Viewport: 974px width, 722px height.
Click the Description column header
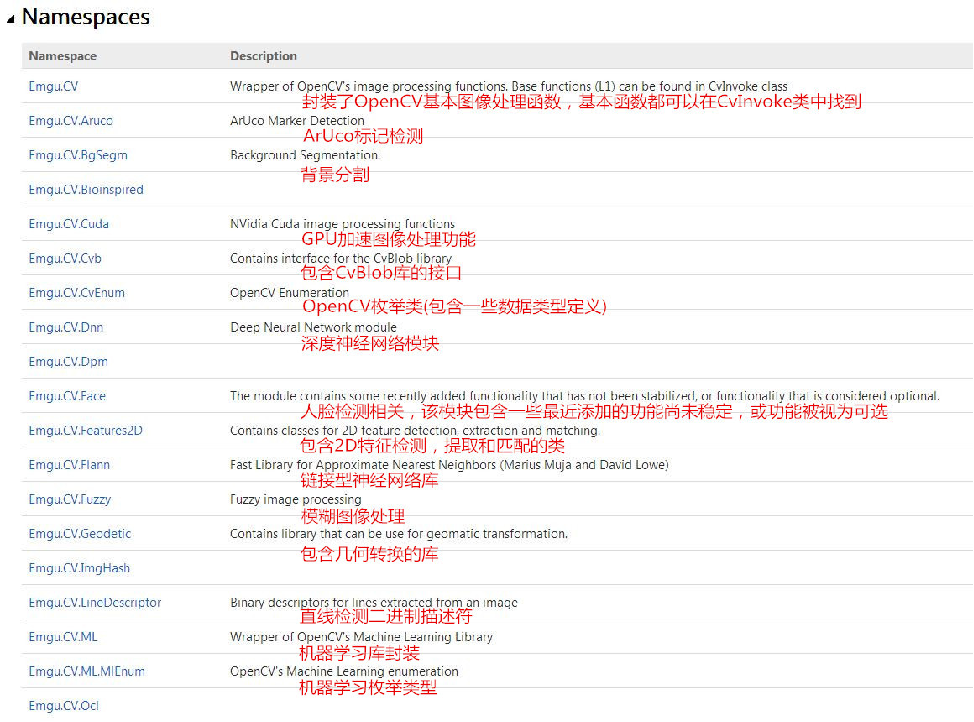(x=263, y=56)
